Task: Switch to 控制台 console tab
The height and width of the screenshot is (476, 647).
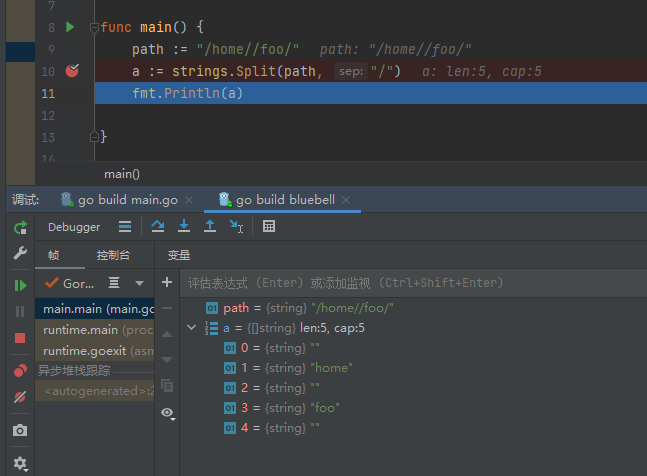Action: click(x=113, y=255)
